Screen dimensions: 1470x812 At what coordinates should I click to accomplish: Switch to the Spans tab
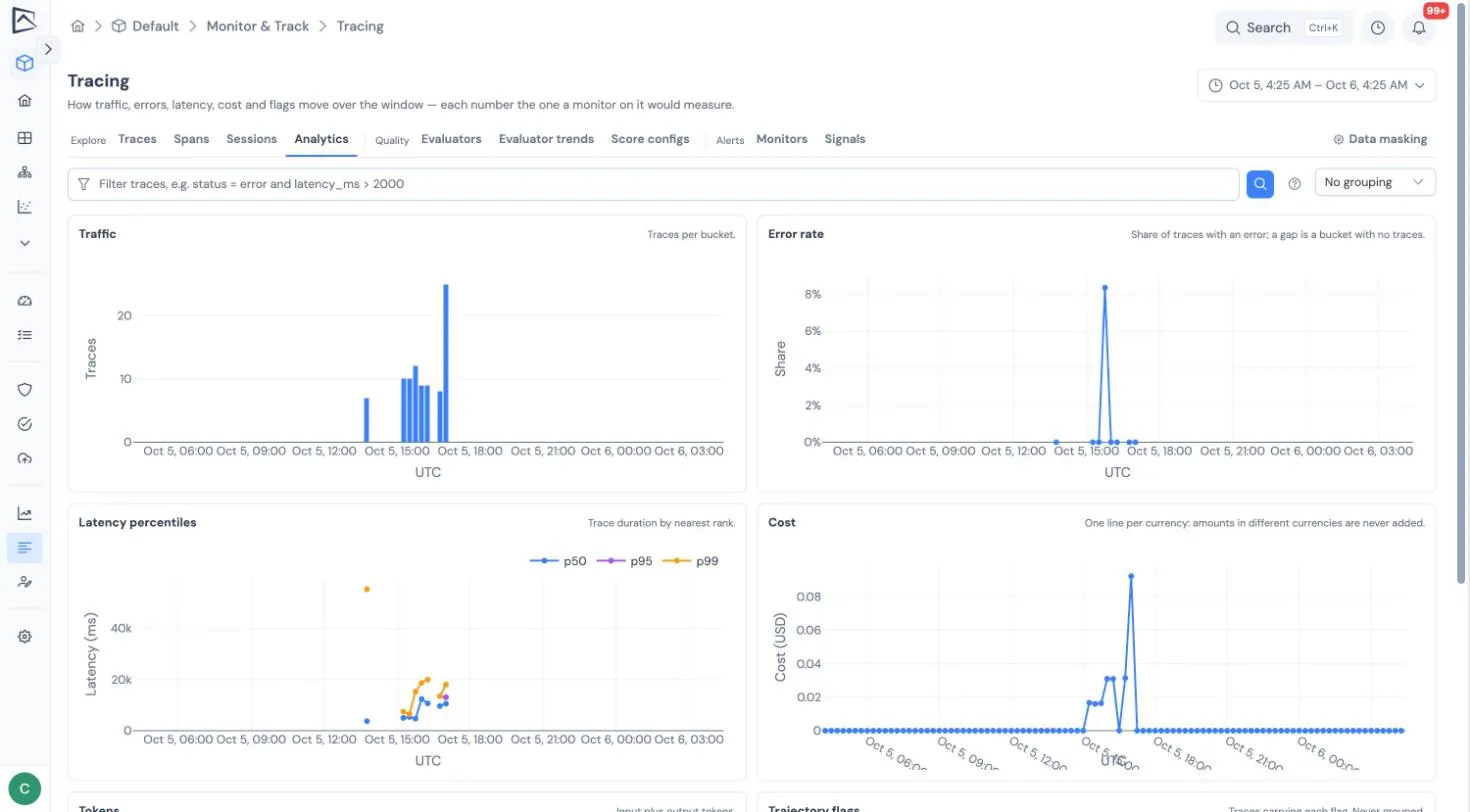pos(191,139)
